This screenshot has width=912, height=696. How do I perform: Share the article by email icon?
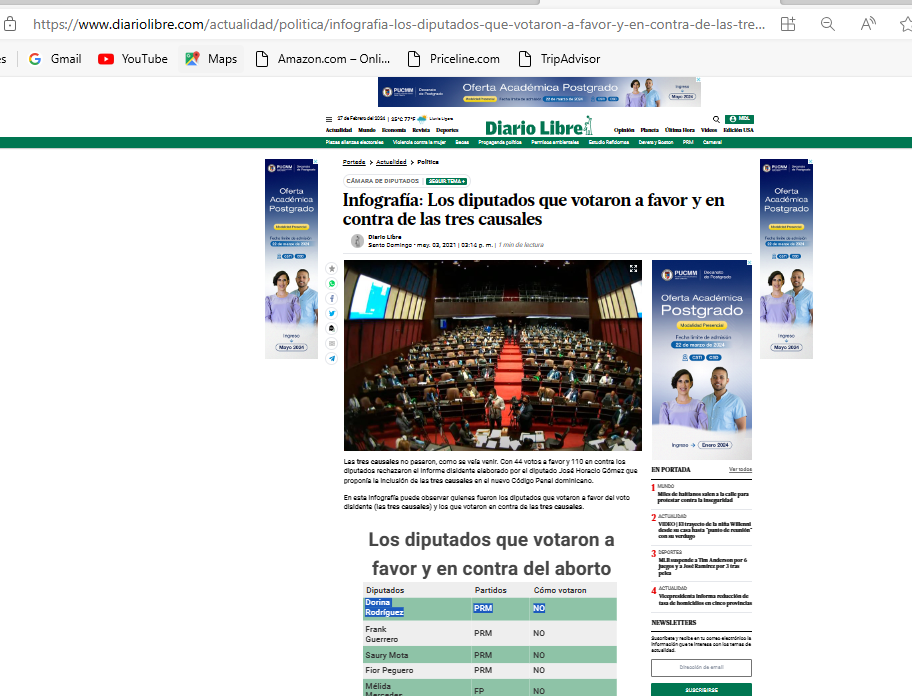(332, 344)
